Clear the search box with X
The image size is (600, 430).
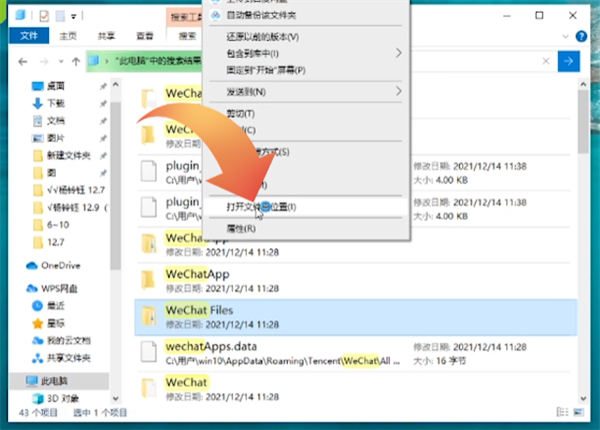tap(546, 61)
